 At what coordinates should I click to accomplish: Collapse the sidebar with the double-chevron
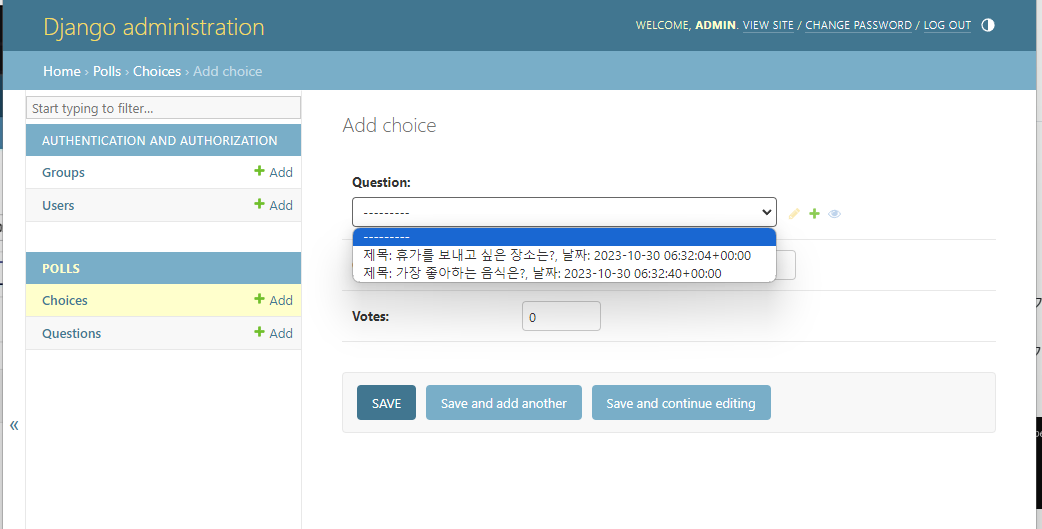point(14,425)
